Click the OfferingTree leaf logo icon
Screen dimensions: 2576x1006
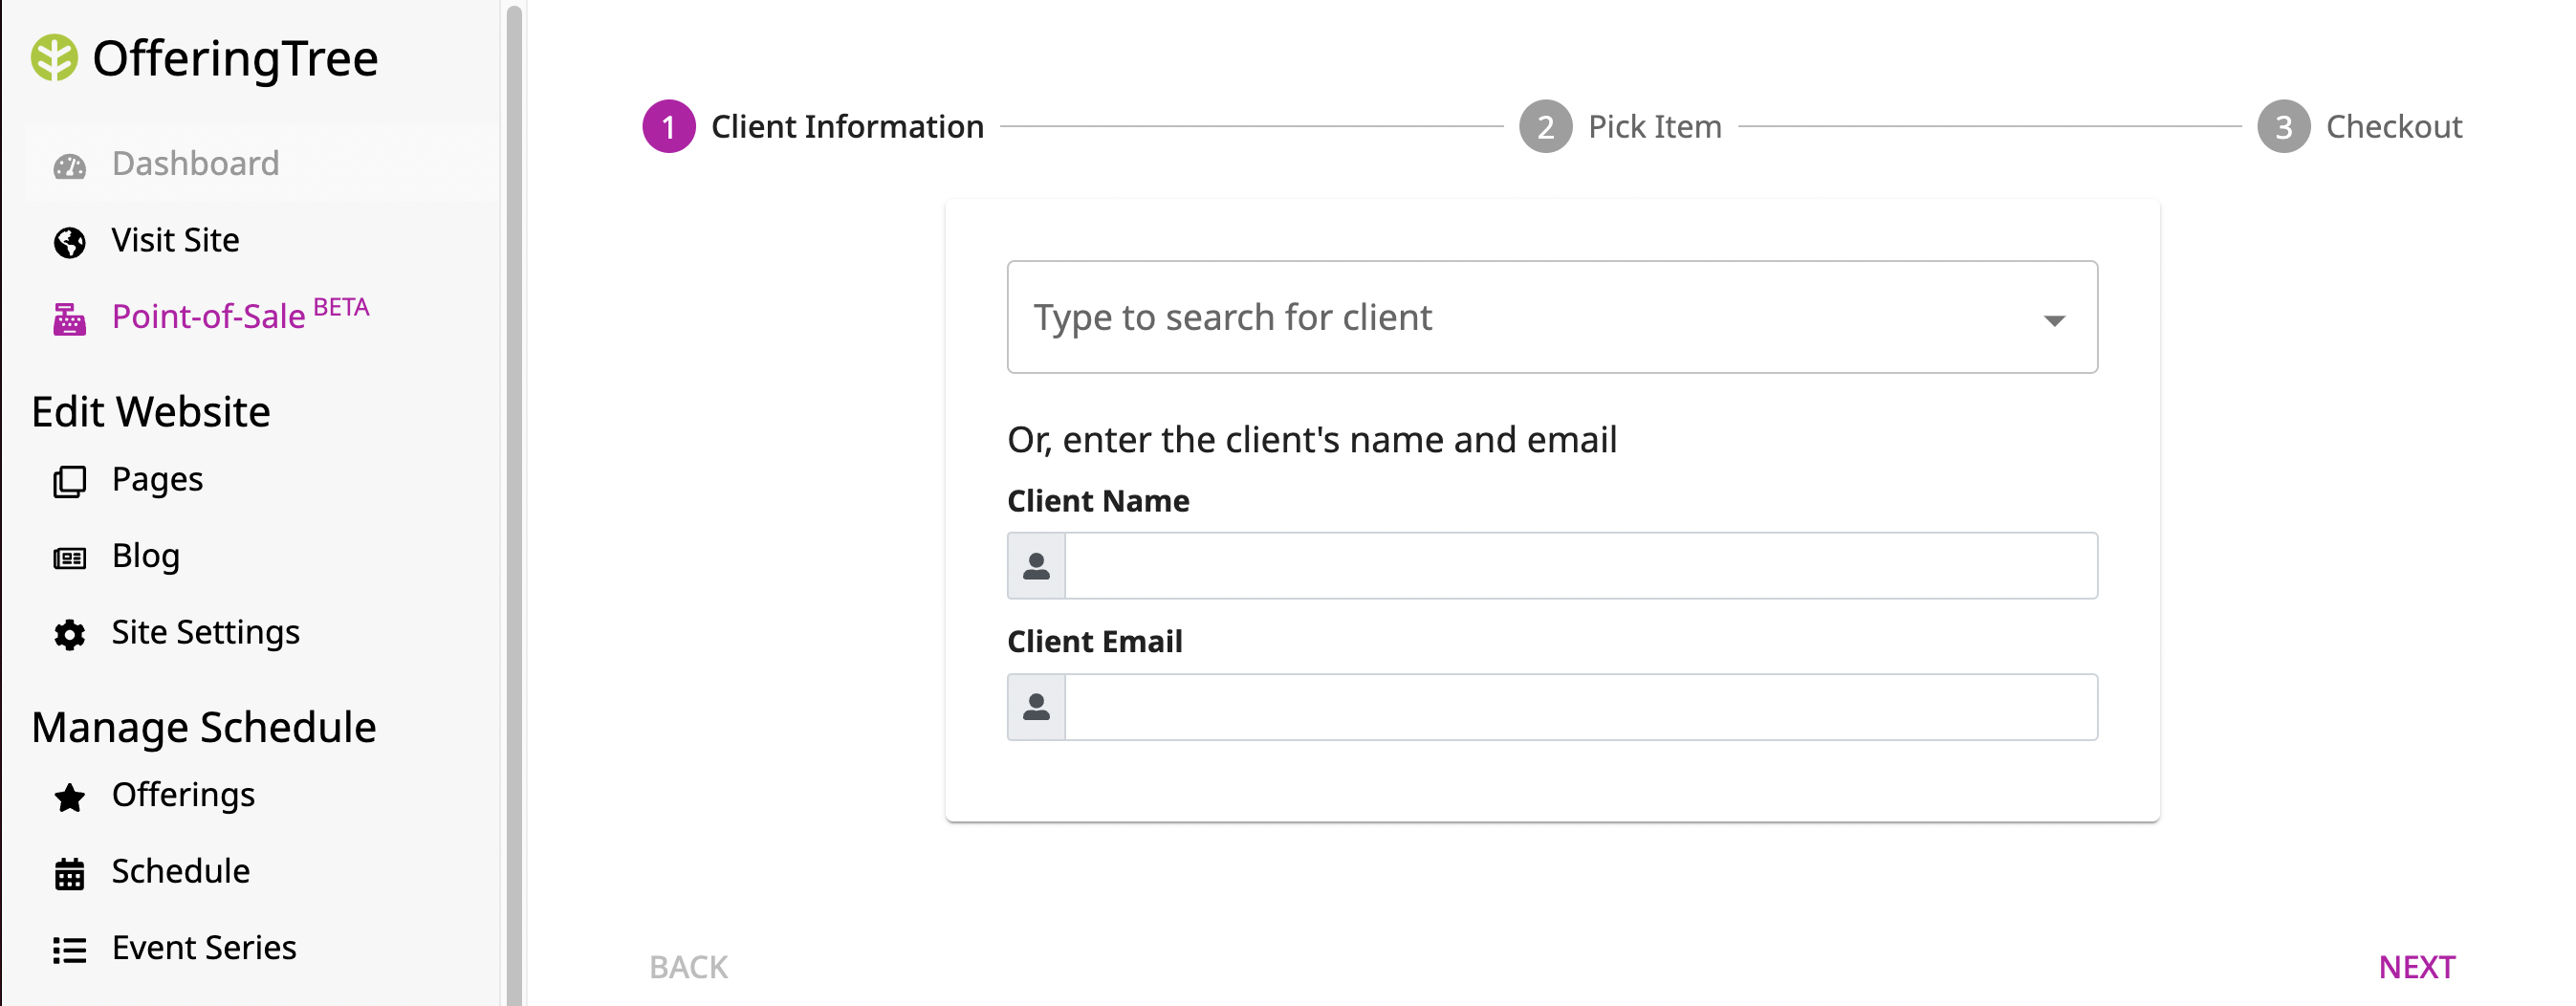54,58
